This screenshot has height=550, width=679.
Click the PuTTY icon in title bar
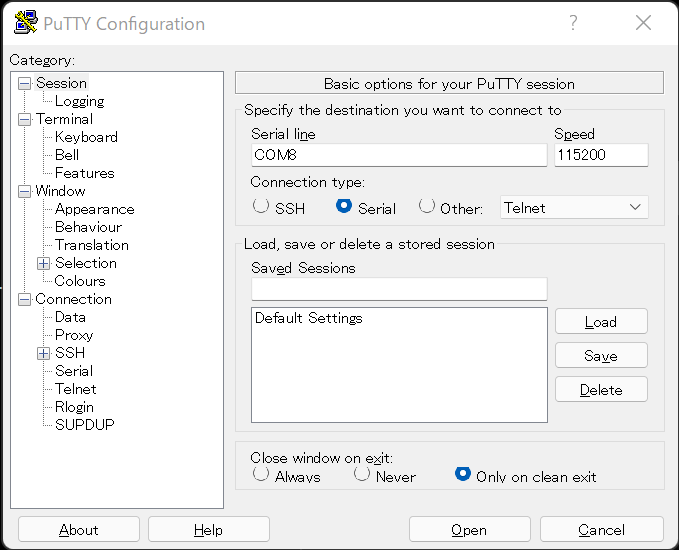click(x=26, y=23)
